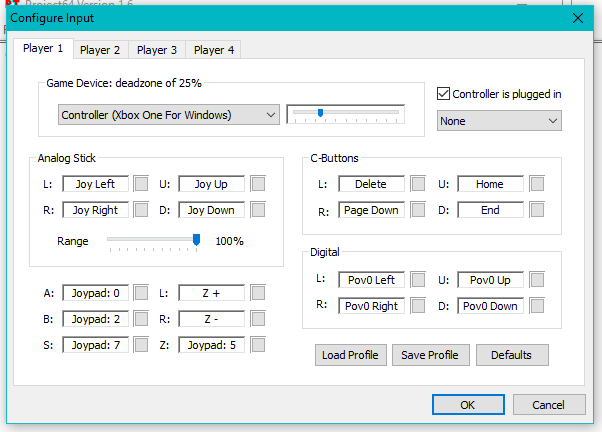Click the Start button mapping field Joypad: 7
The width and height of the screenshot is (602, 432).
coord(96,345)
